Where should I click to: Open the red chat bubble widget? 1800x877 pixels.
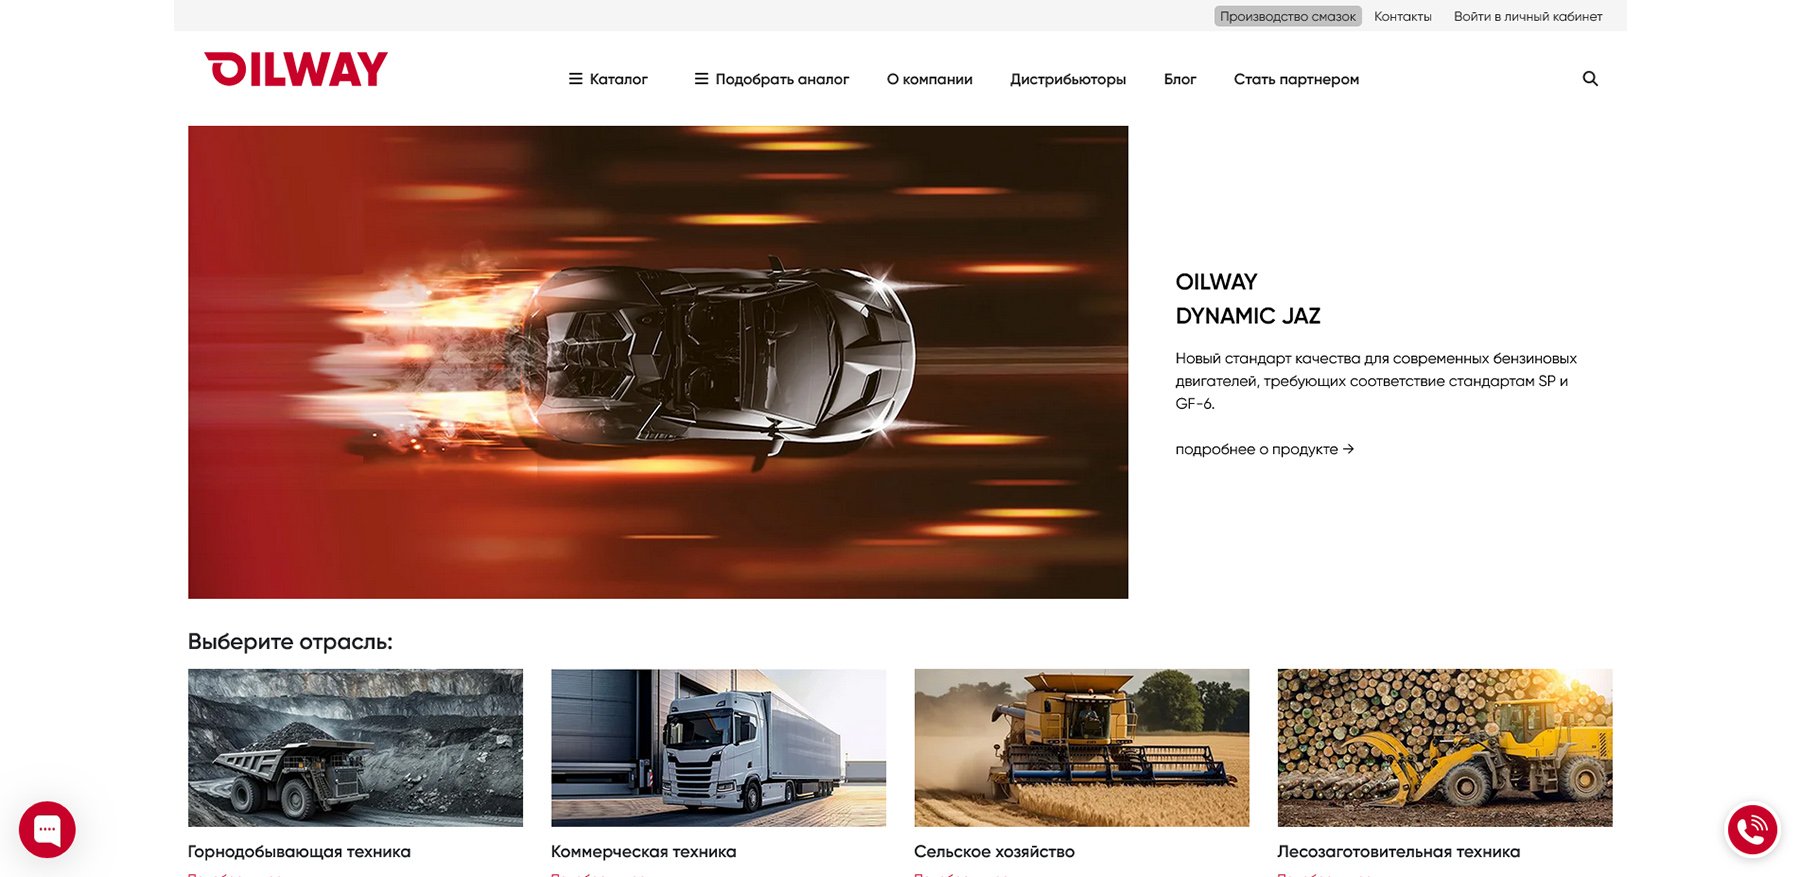point(47,829)
